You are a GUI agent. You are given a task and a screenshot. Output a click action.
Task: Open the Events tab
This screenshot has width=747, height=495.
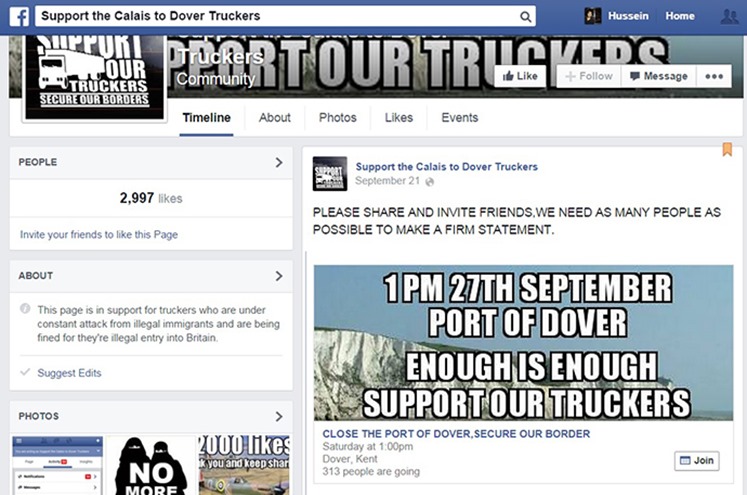point(459,118)
